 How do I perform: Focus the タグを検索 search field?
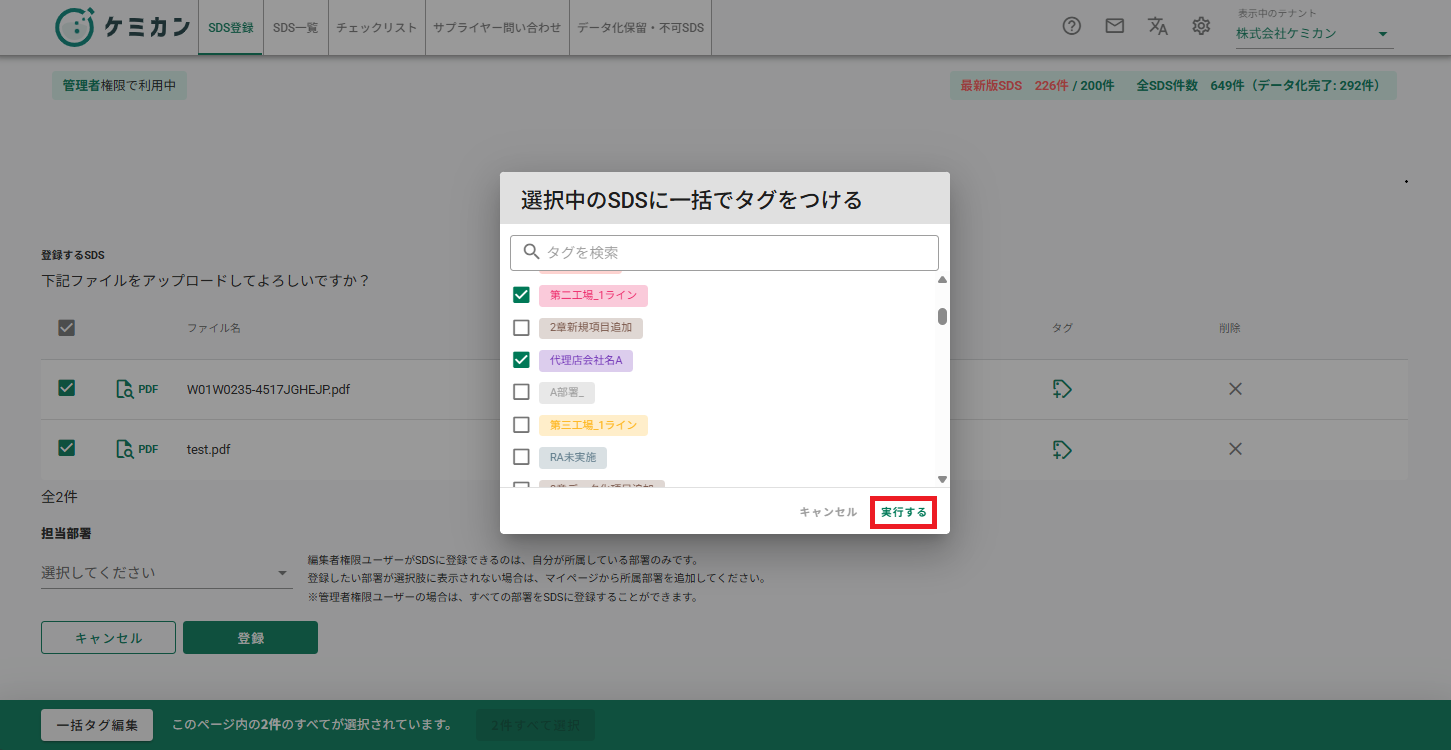pos(724,253)
